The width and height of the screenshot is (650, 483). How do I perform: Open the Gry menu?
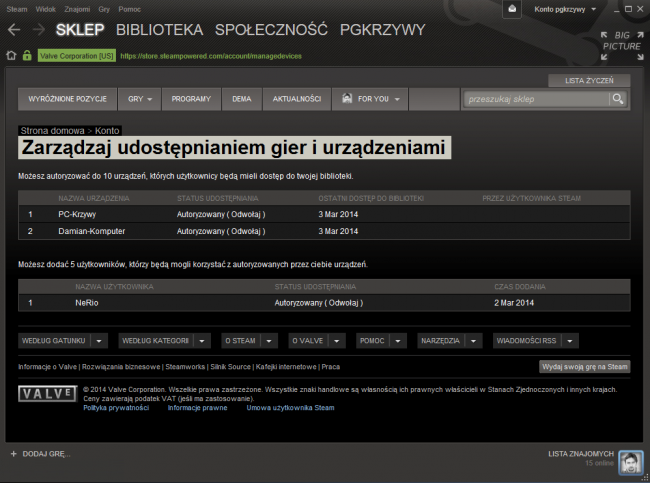click(x=104, y=9)
